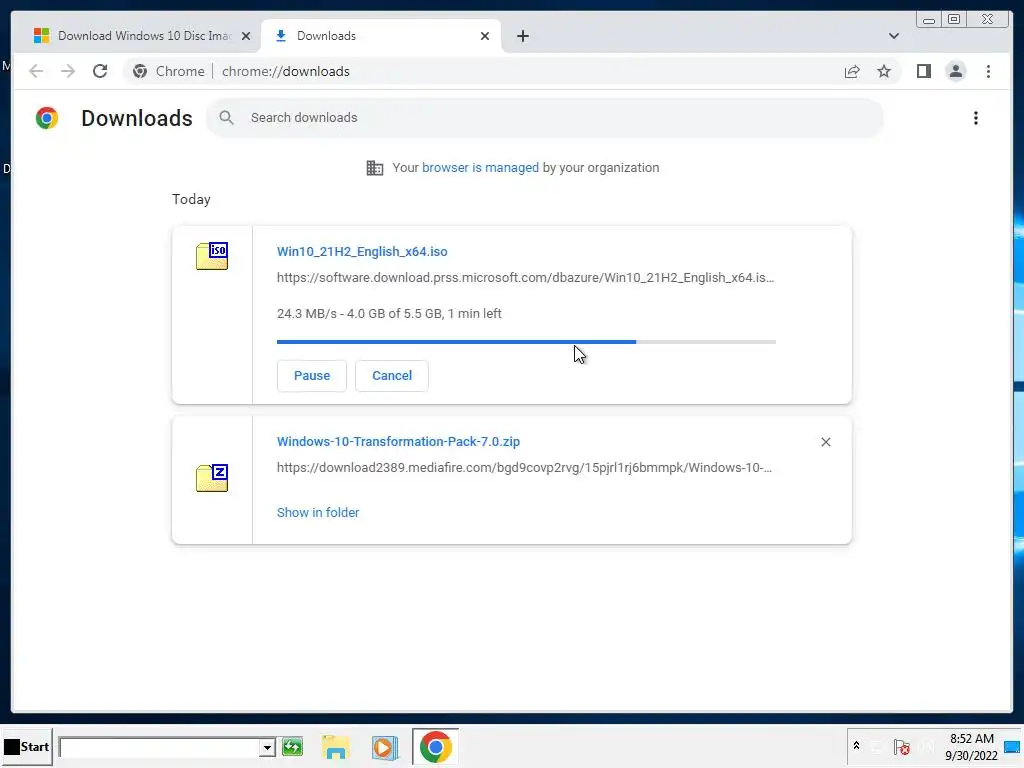Click the flag tray icon with red X
The image size is (1024, 768).
point(902,746)
